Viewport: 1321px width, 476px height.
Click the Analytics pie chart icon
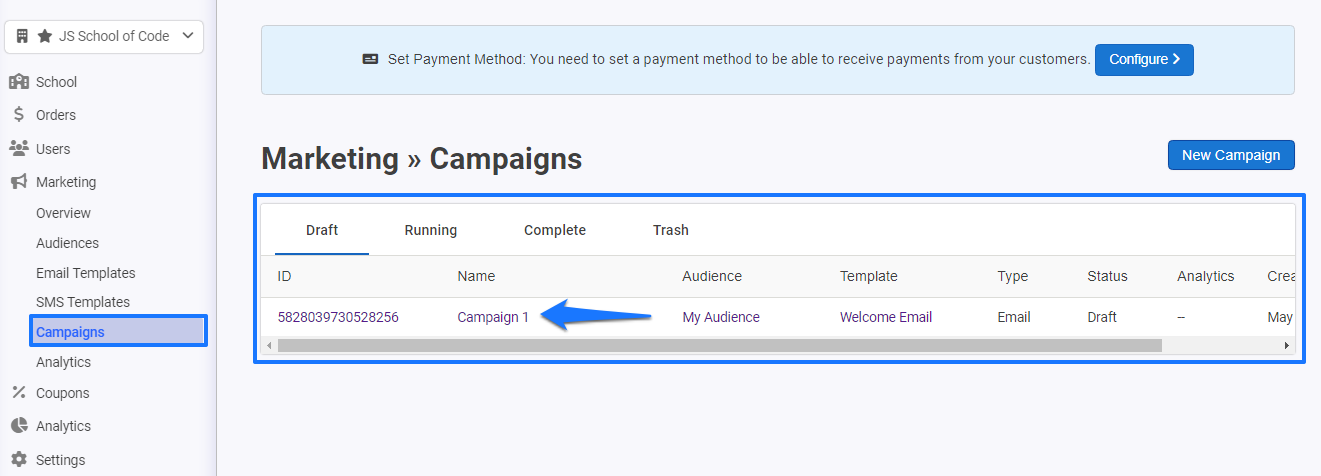pos(18,426)
